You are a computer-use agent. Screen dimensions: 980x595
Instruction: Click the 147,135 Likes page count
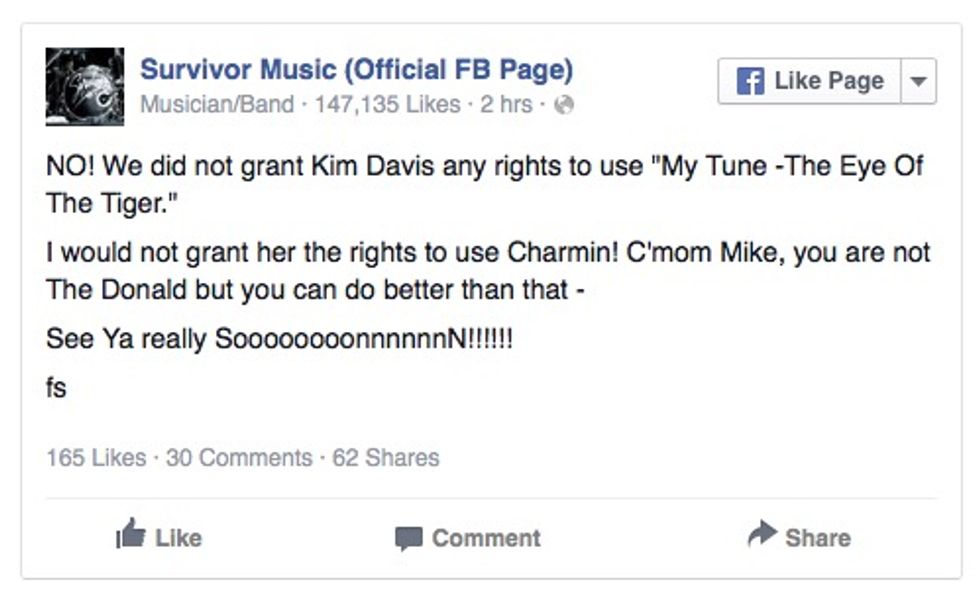click(387, 105)
